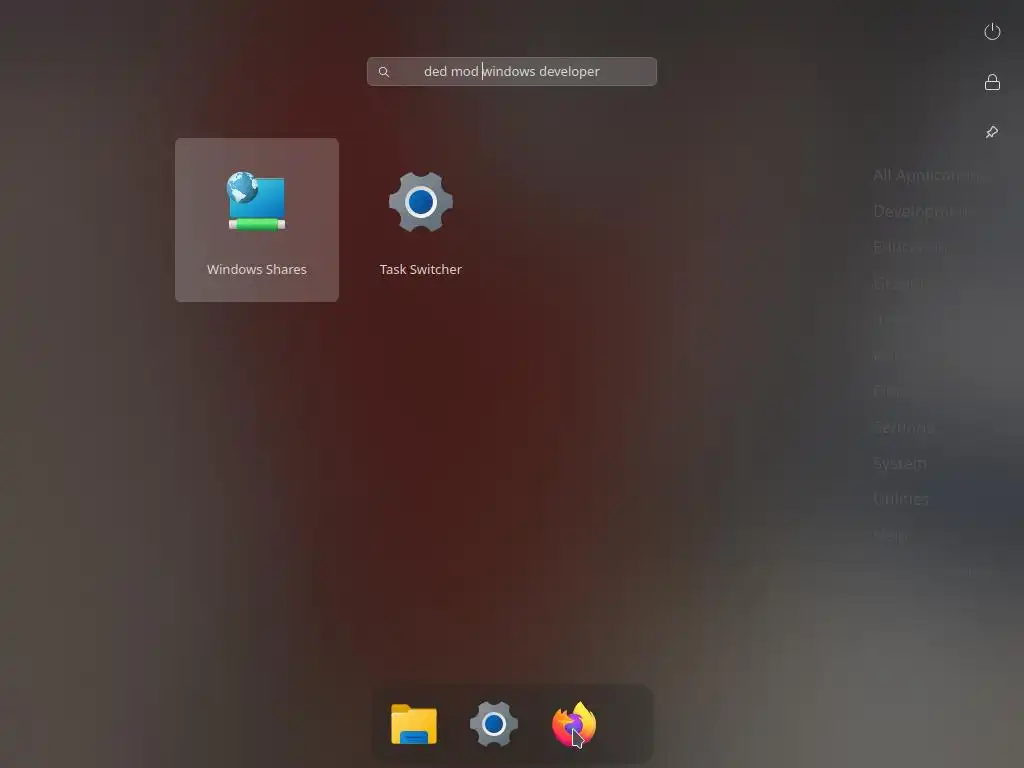
Task: Open System Settings gear in the favorites dock
Action: tap(494, 724)
